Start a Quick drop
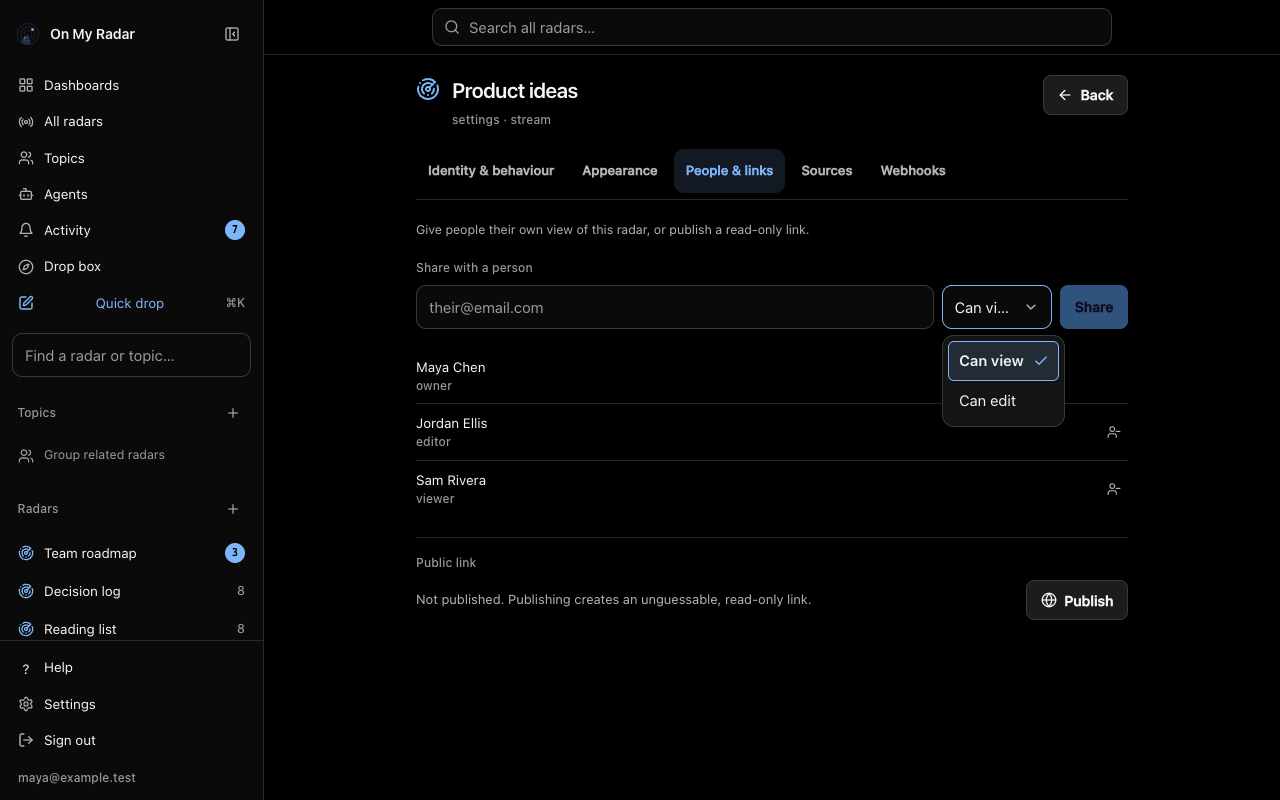Image resolution: width=1280 pixels, height=800 pixels. pyautogui.click(x=131, y=303)
